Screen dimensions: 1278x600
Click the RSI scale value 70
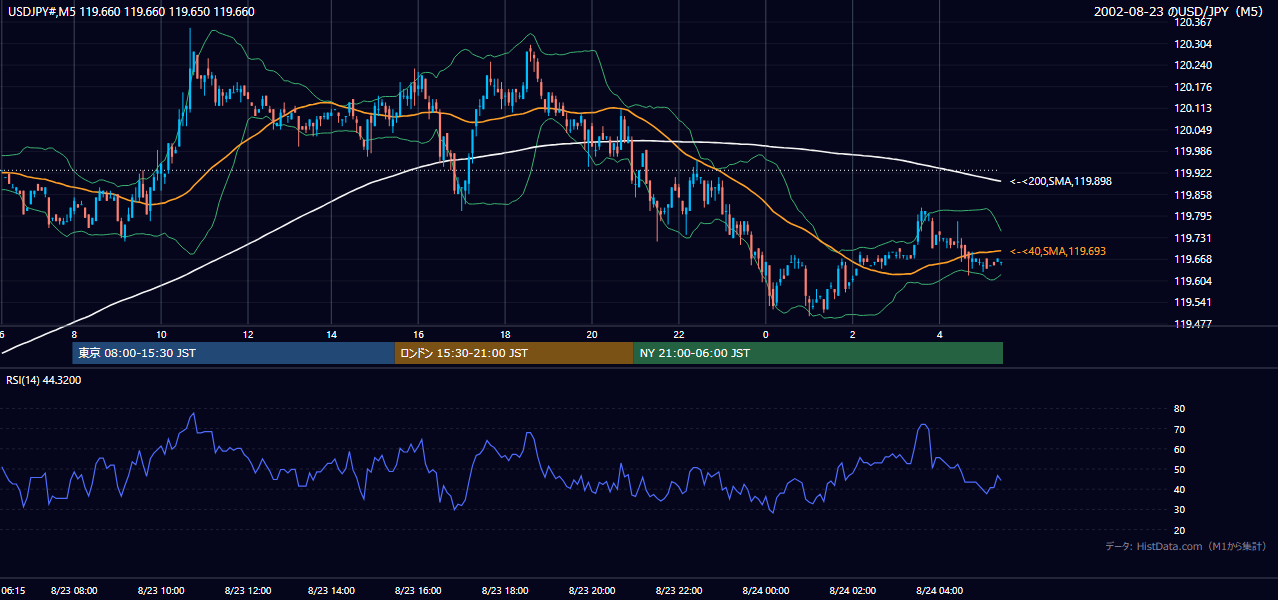1179,429
